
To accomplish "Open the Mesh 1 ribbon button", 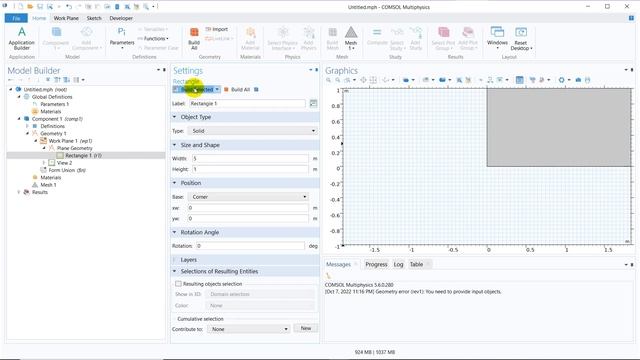I will (x=351, y=38).
